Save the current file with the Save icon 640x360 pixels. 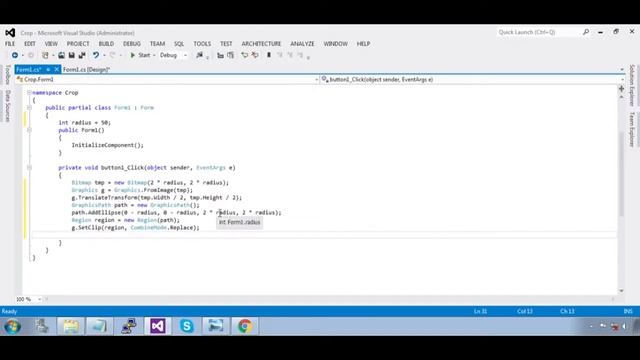tap(71, 55)
